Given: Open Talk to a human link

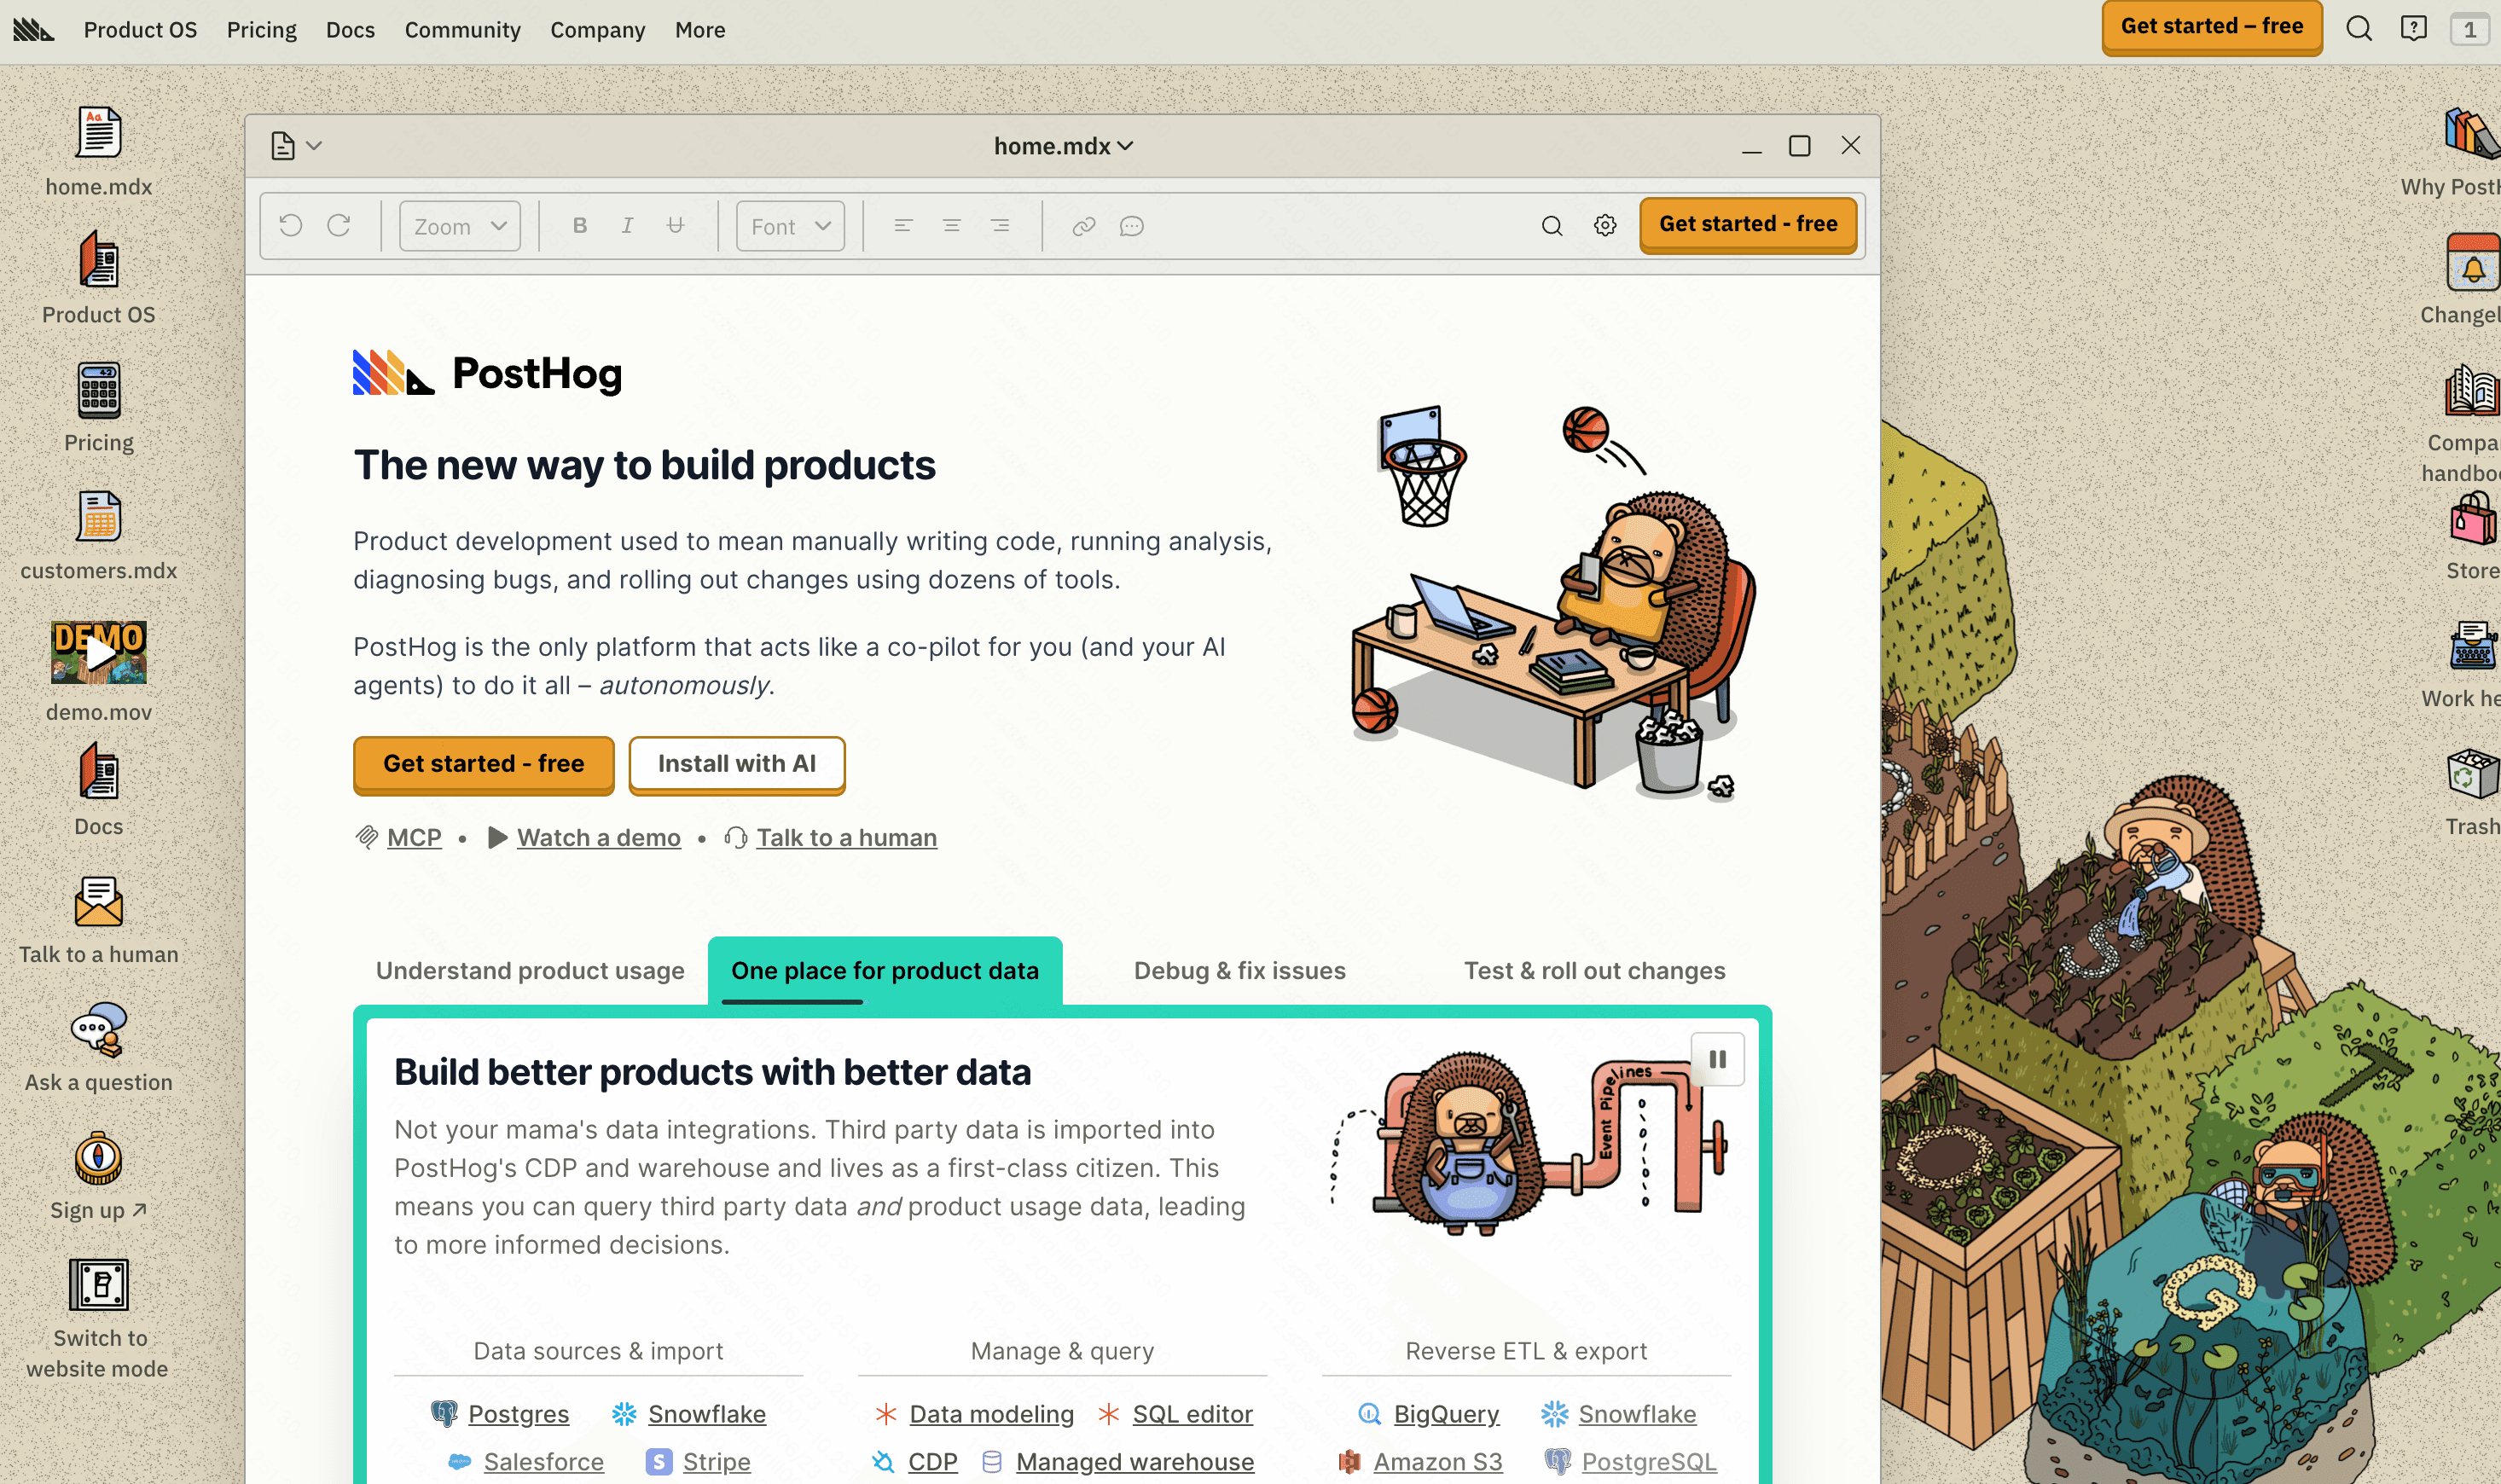Looking at the screenshot, I should [x=847, y=837].
